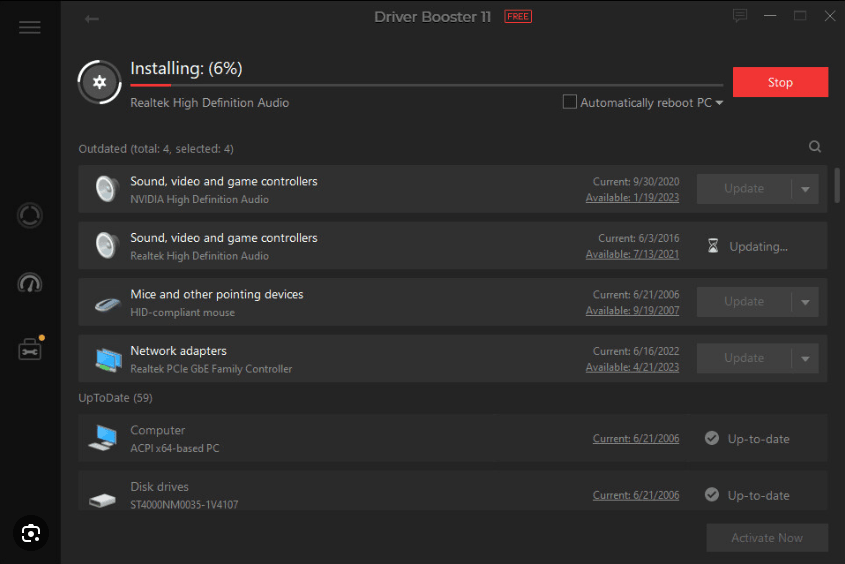Open Available: 4/21/2023 link
The width and height of the screenshot is (845, 564).
tap(632, 367)
